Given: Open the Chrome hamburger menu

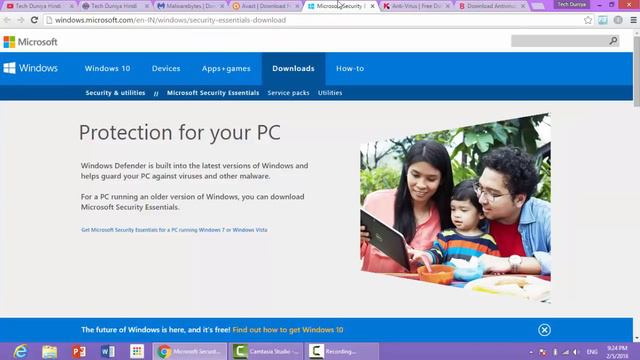Looking at the screenshot, I should (x=633, y=20).
